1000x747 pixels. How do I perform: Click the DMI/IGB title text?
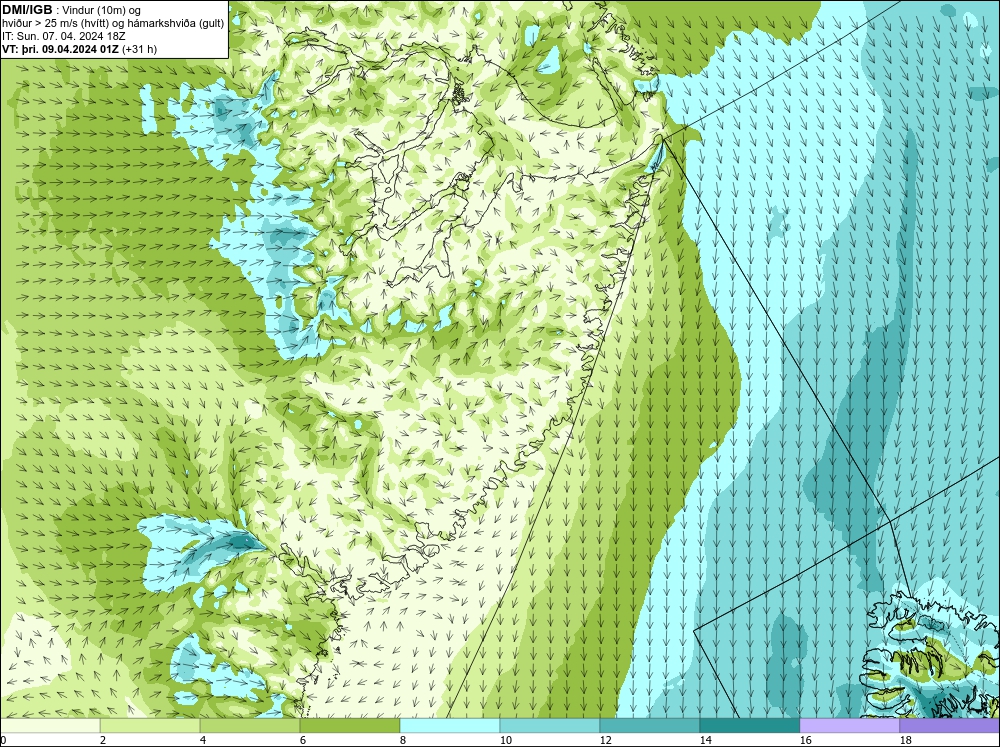point(27,10)
